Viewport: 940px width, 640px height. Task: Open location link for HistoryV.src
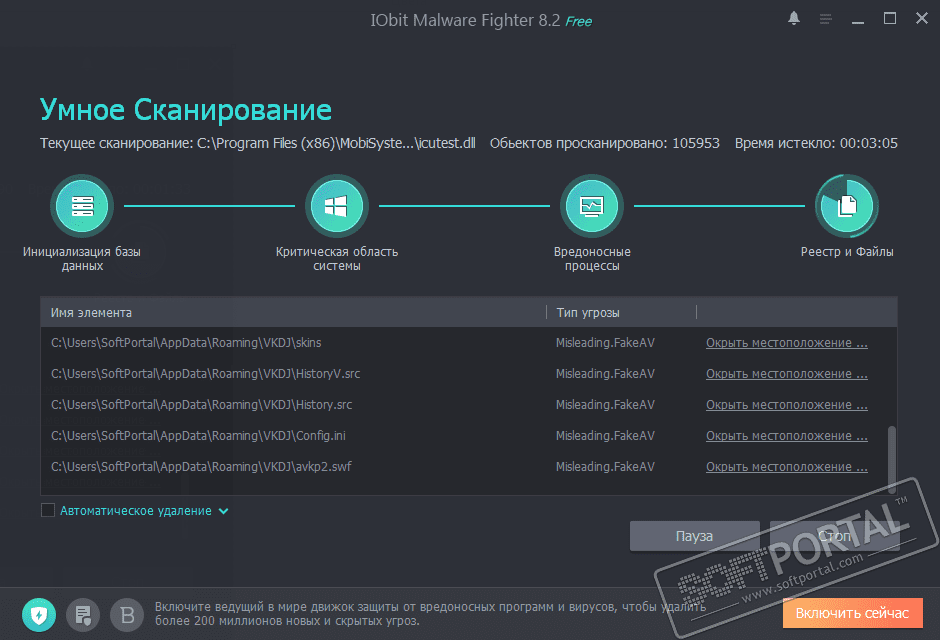(787, 374)
